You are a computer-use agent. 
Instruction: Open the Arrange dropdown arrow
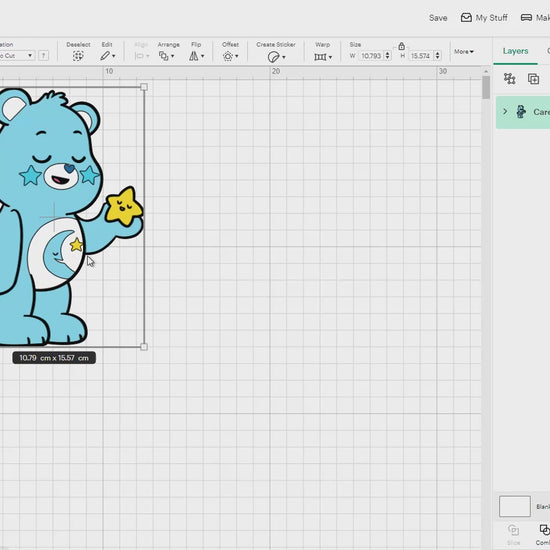[172, 56]
